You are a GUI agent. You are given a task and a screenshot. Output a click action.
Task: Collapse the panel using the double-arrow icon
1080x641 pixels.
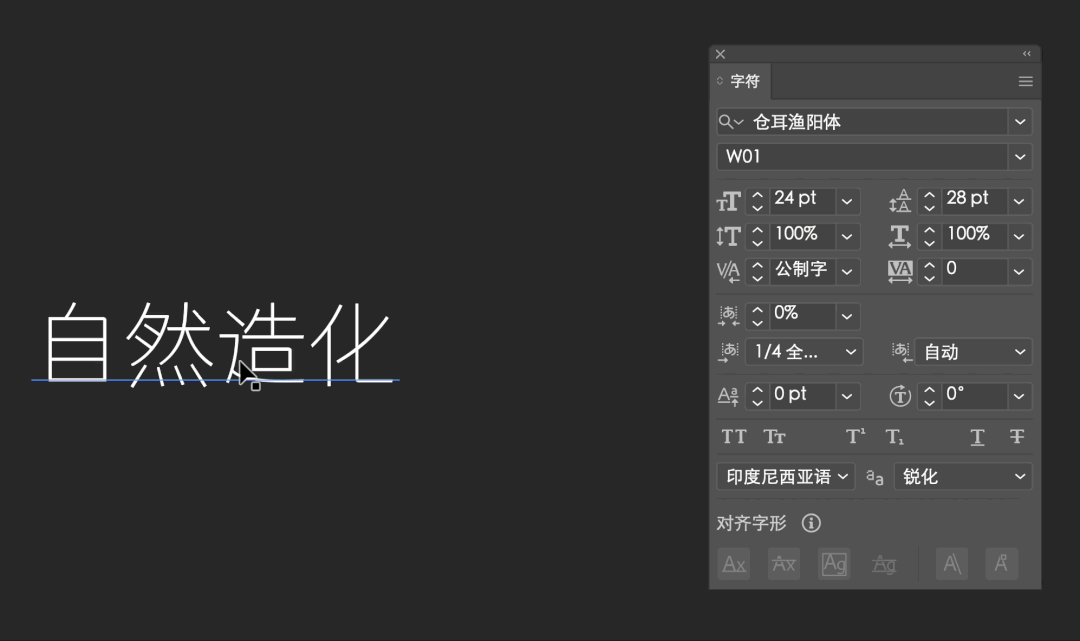[x=1026, y=54]
